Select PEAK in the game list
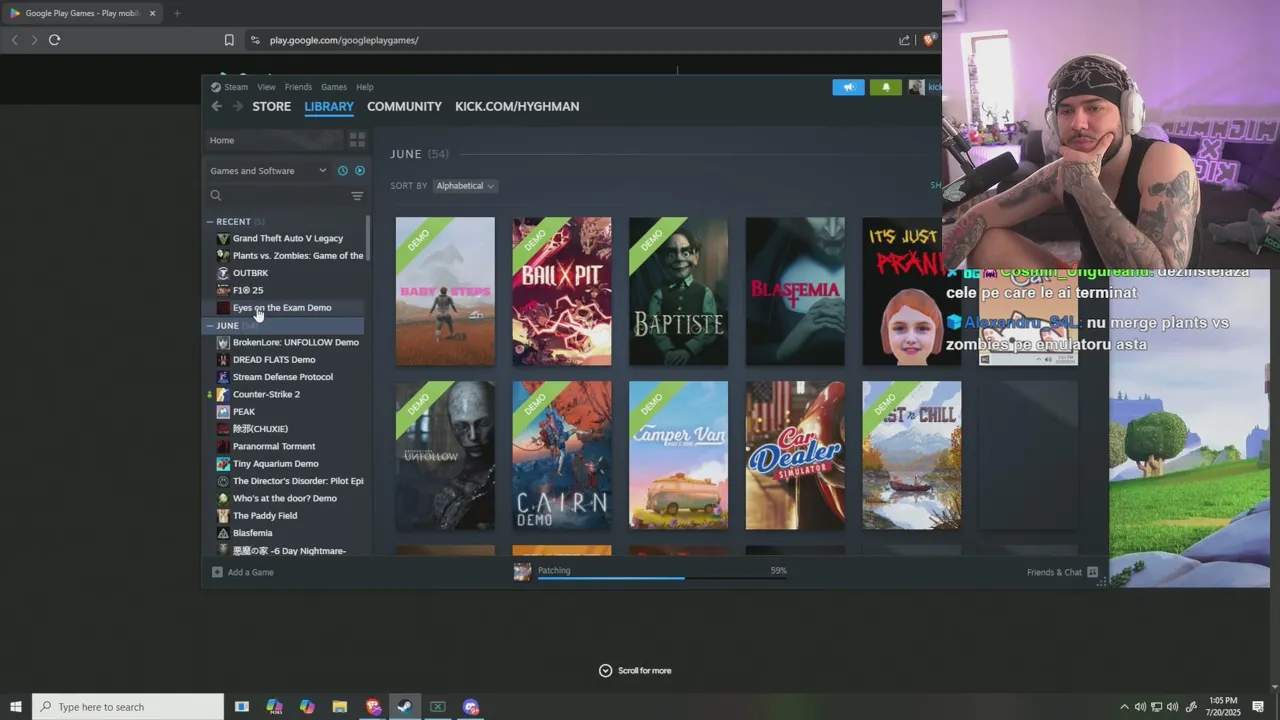This screenshot has height=720, width=1280. (244, 412)
